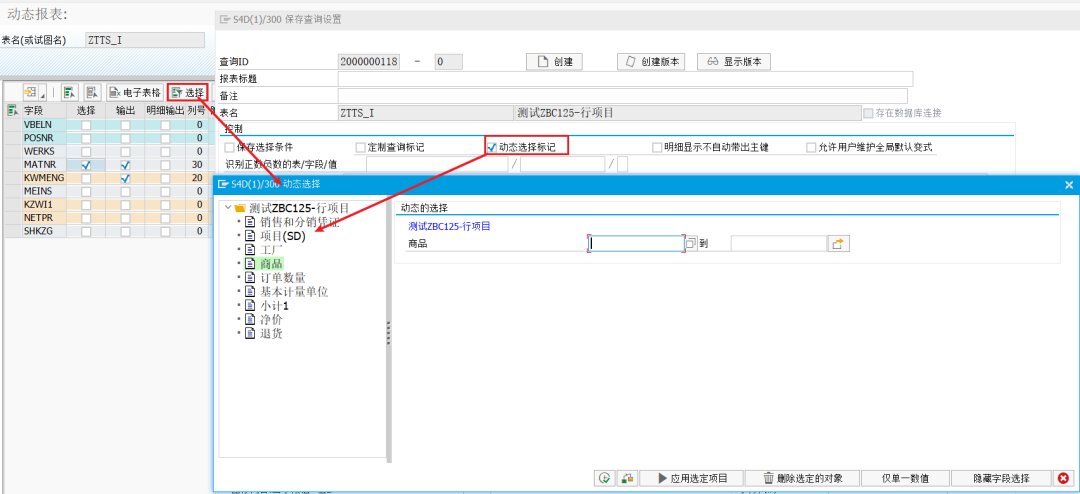The image size is (1080, 494).
Task: Check 输出 checkbox in POSNR row
Action: click(x=125, y=138)
